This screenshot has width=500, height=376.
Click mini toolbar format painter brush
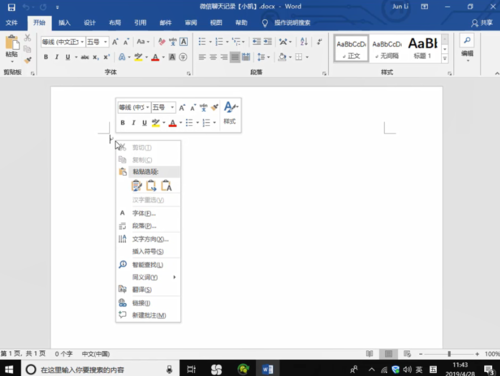click(215, 107)
